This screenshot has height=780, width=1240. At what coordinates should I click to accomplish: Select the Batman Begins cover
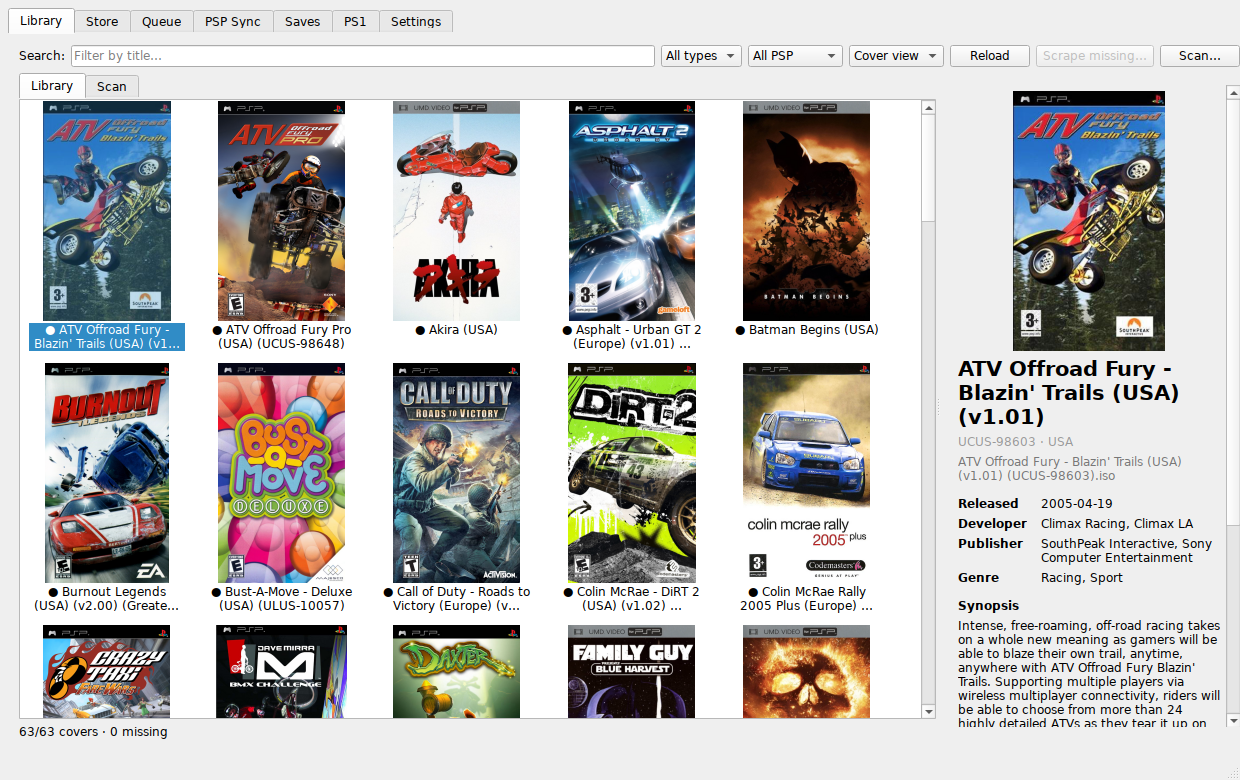coord(807,211)
